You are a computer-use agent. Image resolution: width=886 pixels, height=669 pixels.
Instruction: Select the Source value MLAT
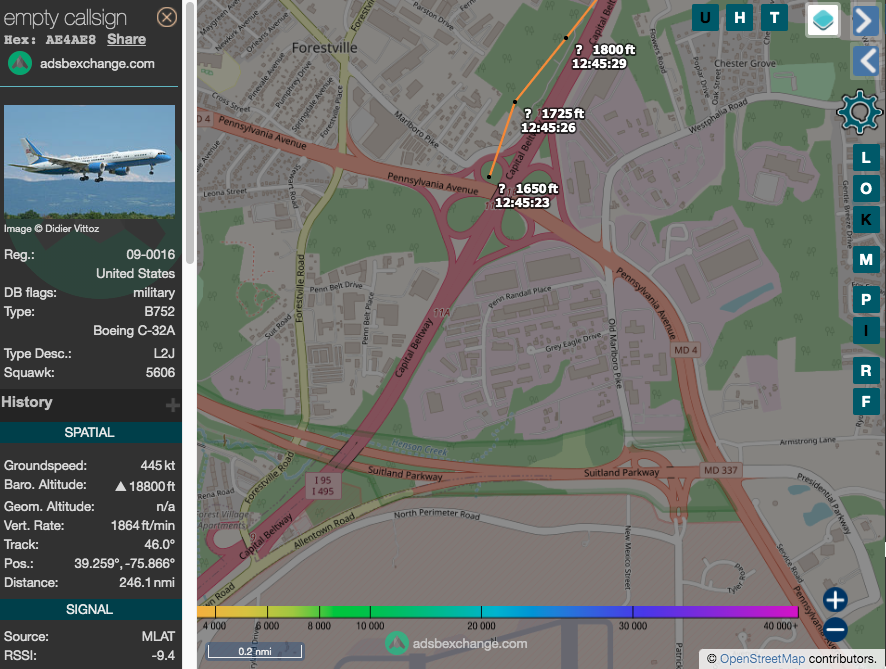[x=158, y=637]
